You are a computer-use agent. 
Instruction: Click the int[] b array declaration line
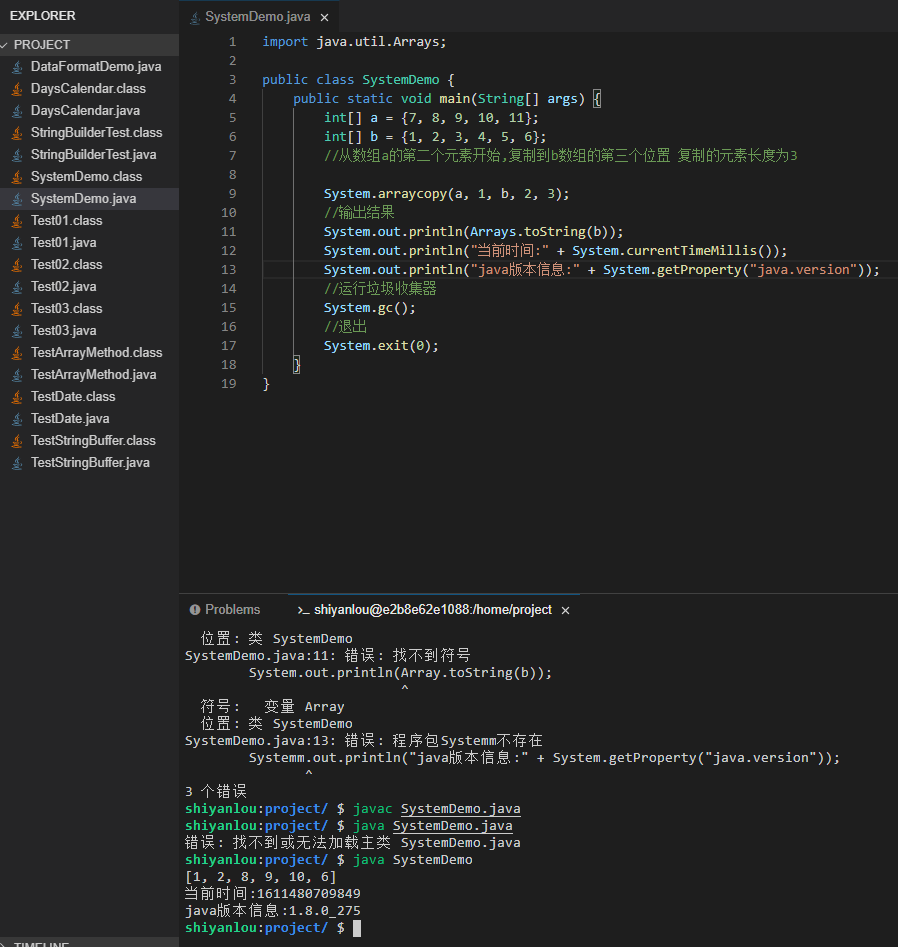(435, 137)
